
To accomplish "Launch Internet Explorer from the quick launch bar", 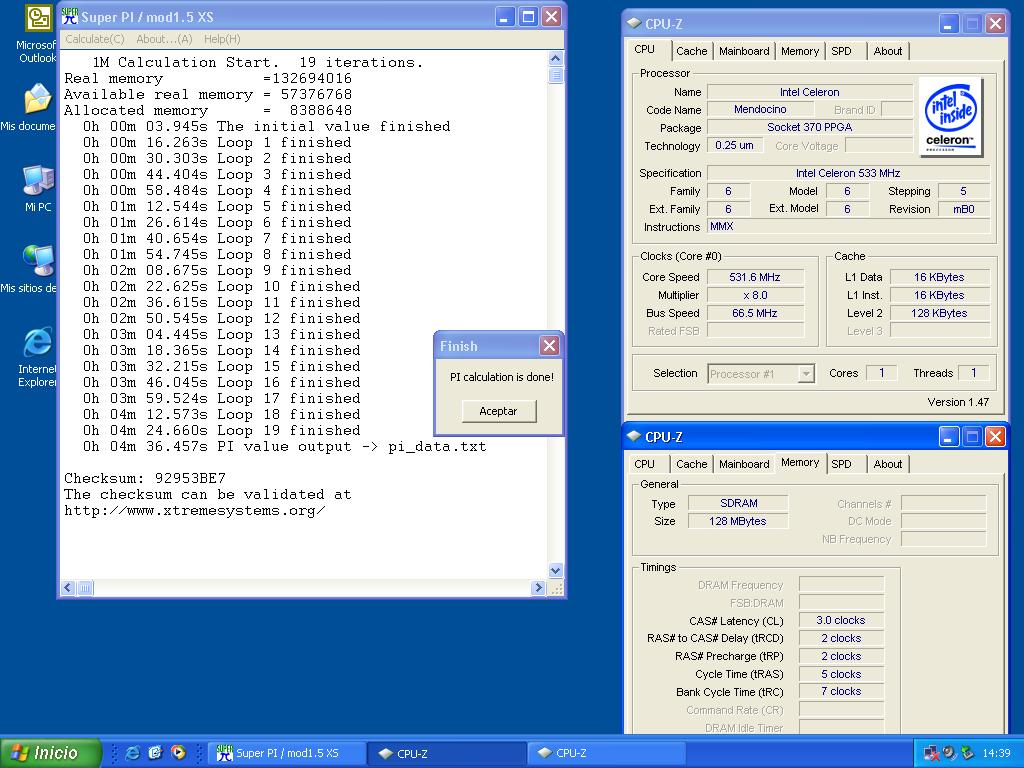I will pyautogui.click(x=132, y=753).
